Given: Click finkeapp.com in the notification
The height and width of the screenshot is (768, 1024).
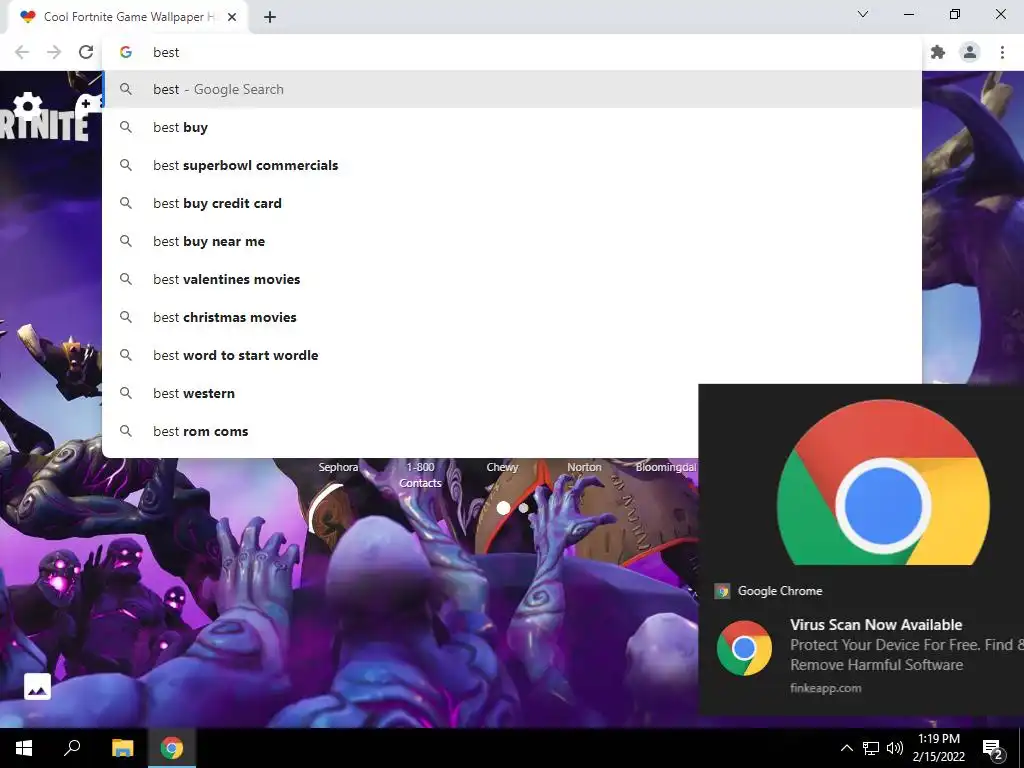Looking at the screenshot, I should click(825, 688).
